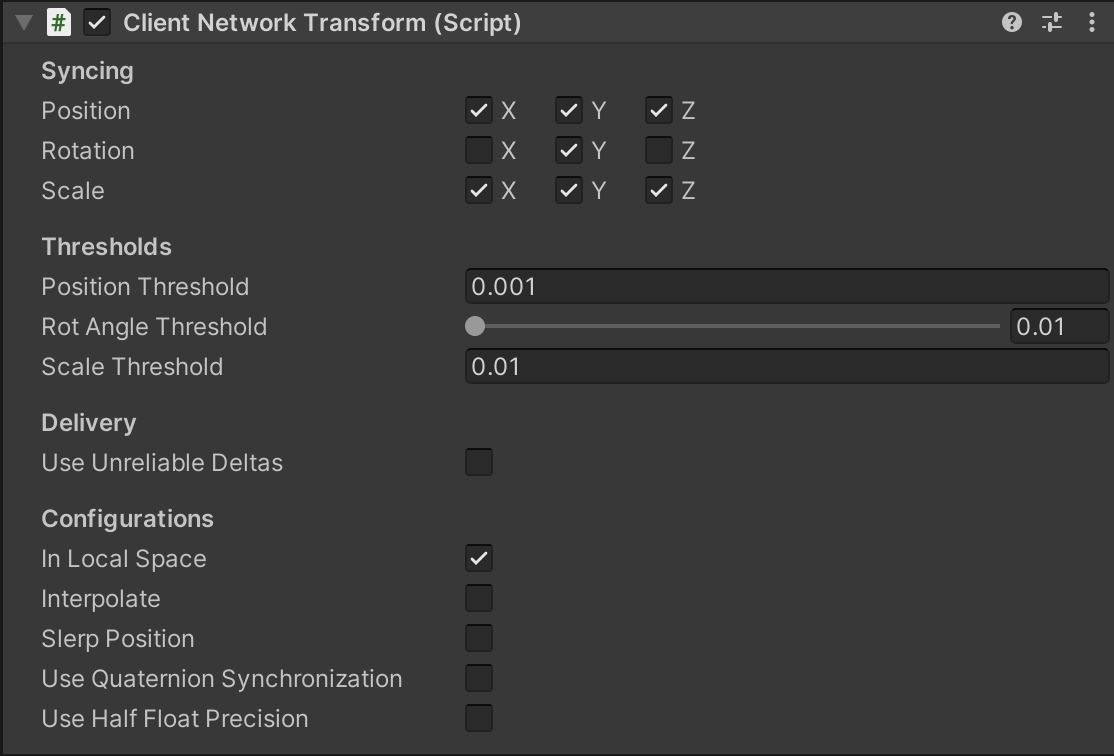Enable Slerp Position
Viewport: 1114px width, 756px height.
click(x=478, y=638)
